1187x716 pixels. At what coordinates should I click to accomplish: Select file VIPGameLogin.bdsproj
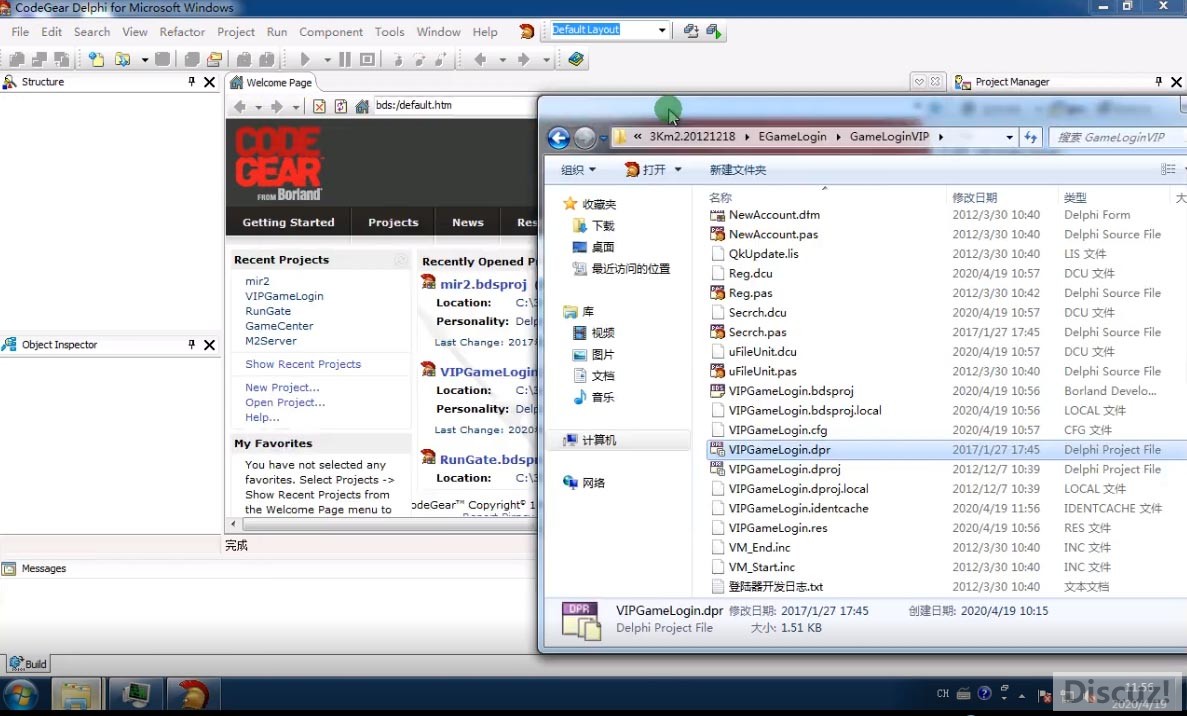point(790,391)
